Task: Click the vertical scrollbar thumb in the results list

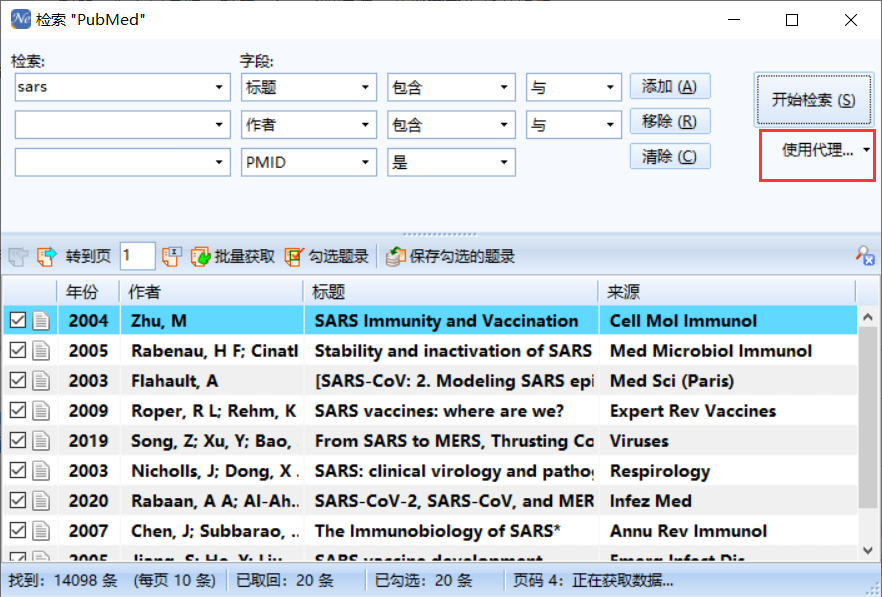Action: point(868,418)
